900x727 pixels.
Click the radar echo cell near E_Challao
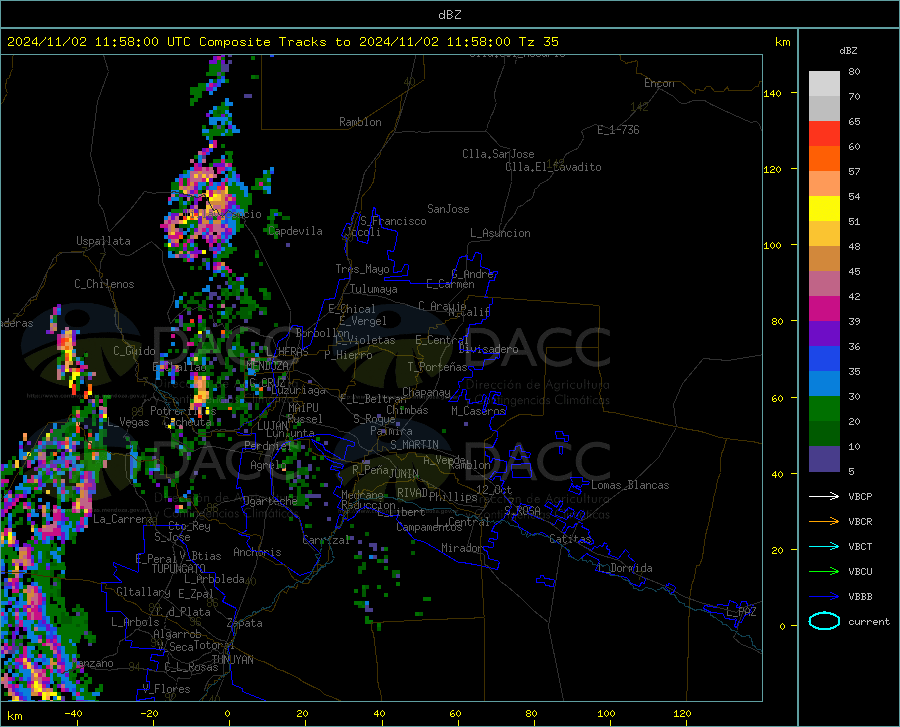[x=200, y=389]
